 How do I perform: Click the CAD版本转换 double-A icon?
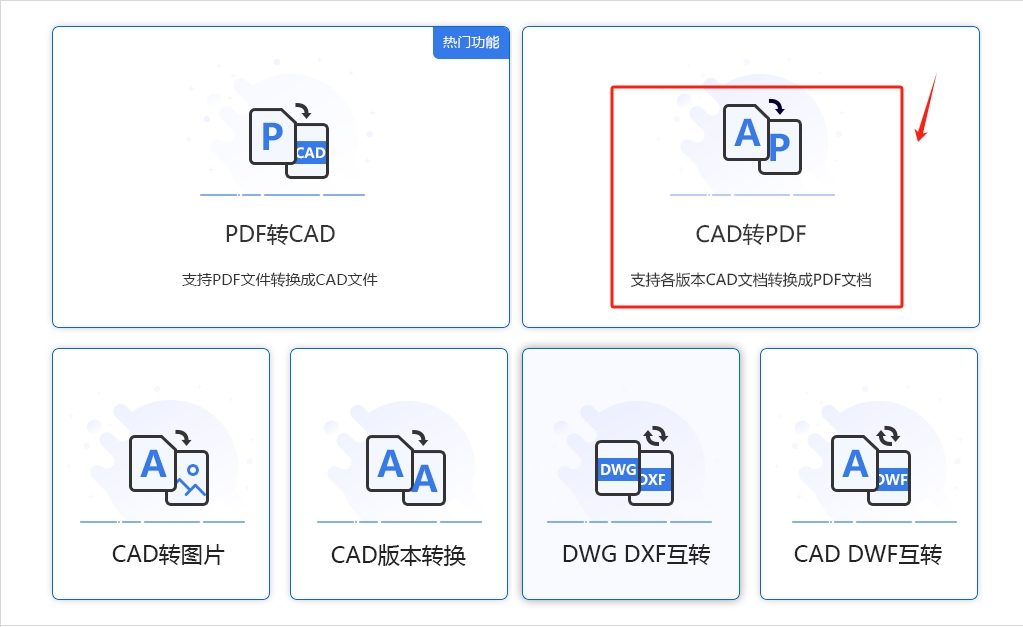coord(406,467)
